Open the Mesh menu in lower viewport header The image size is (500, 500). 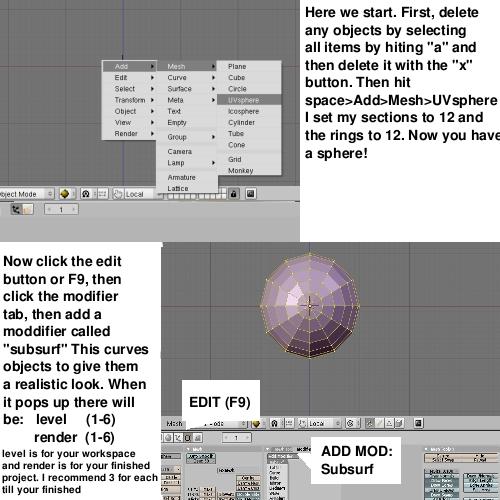174,424
